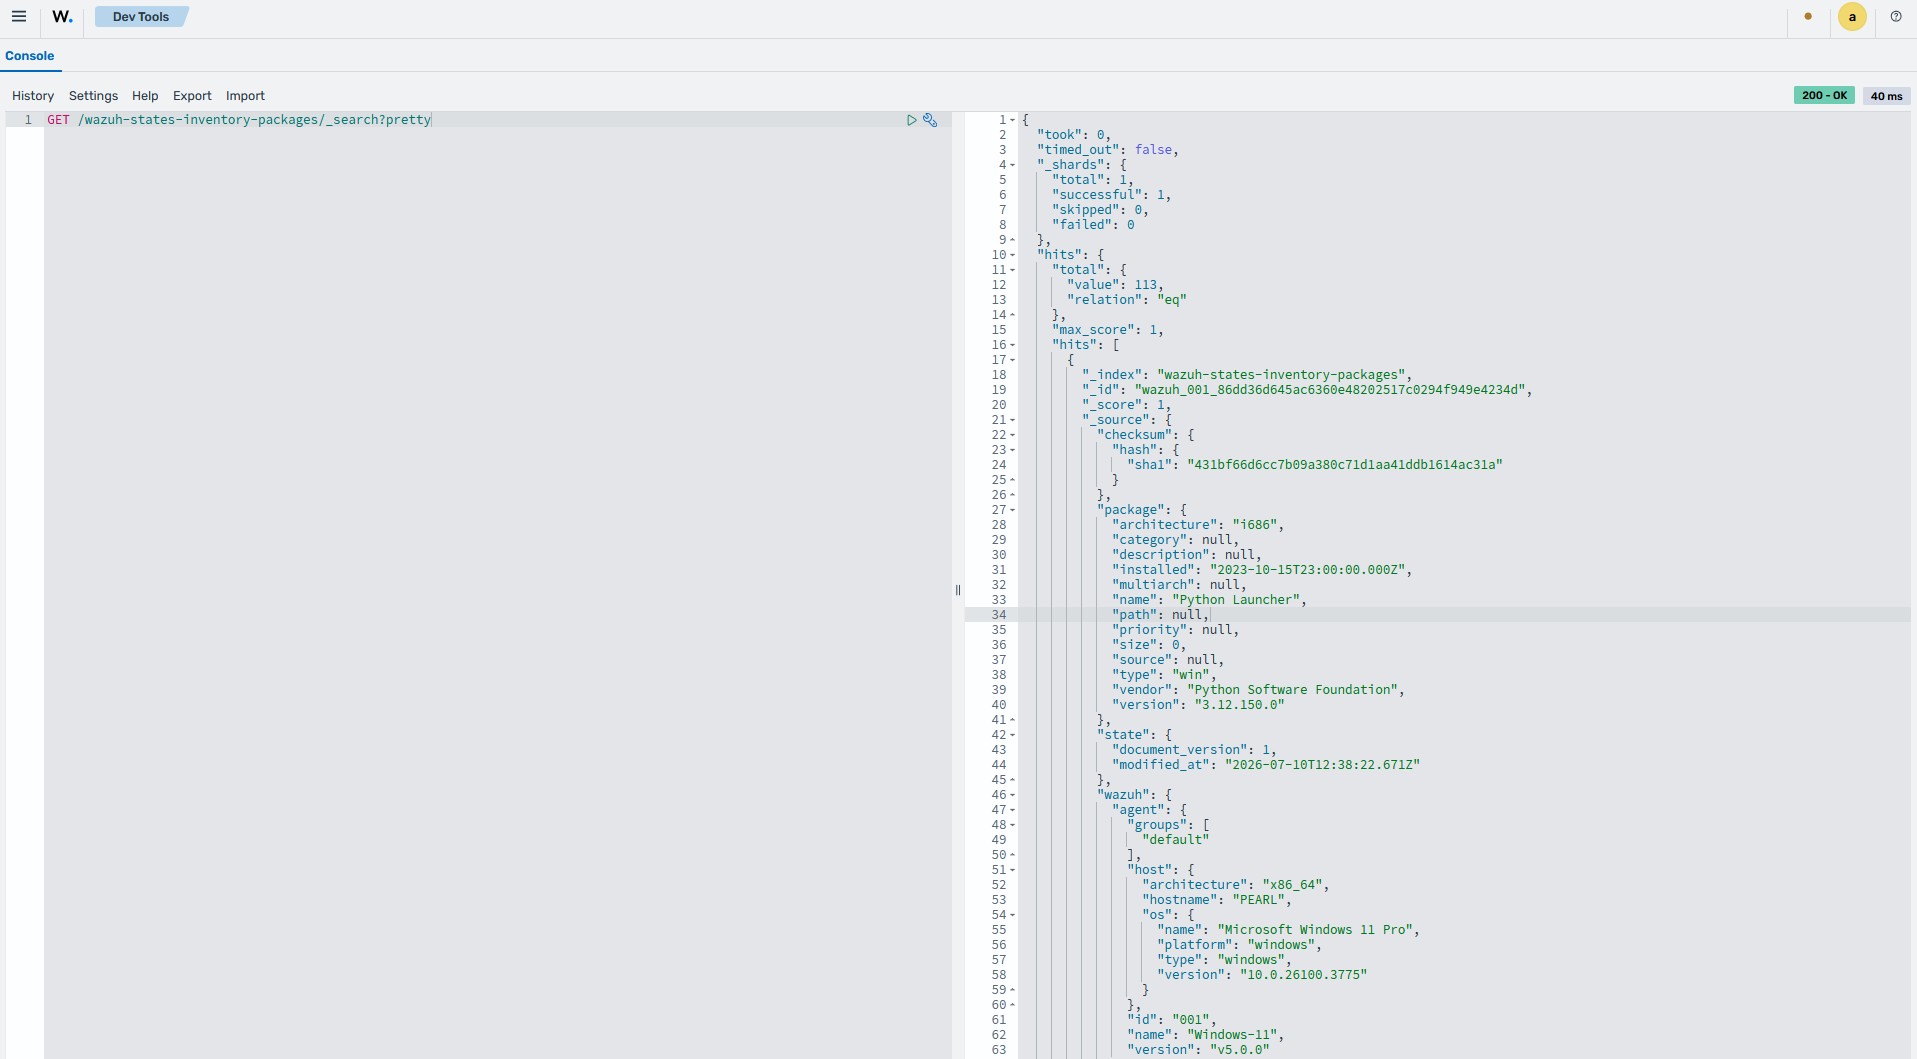The height and width of the screenshot is (1059, 1917).
Task: Open the help question mark icon
Action: click(x=1896, y=17)
